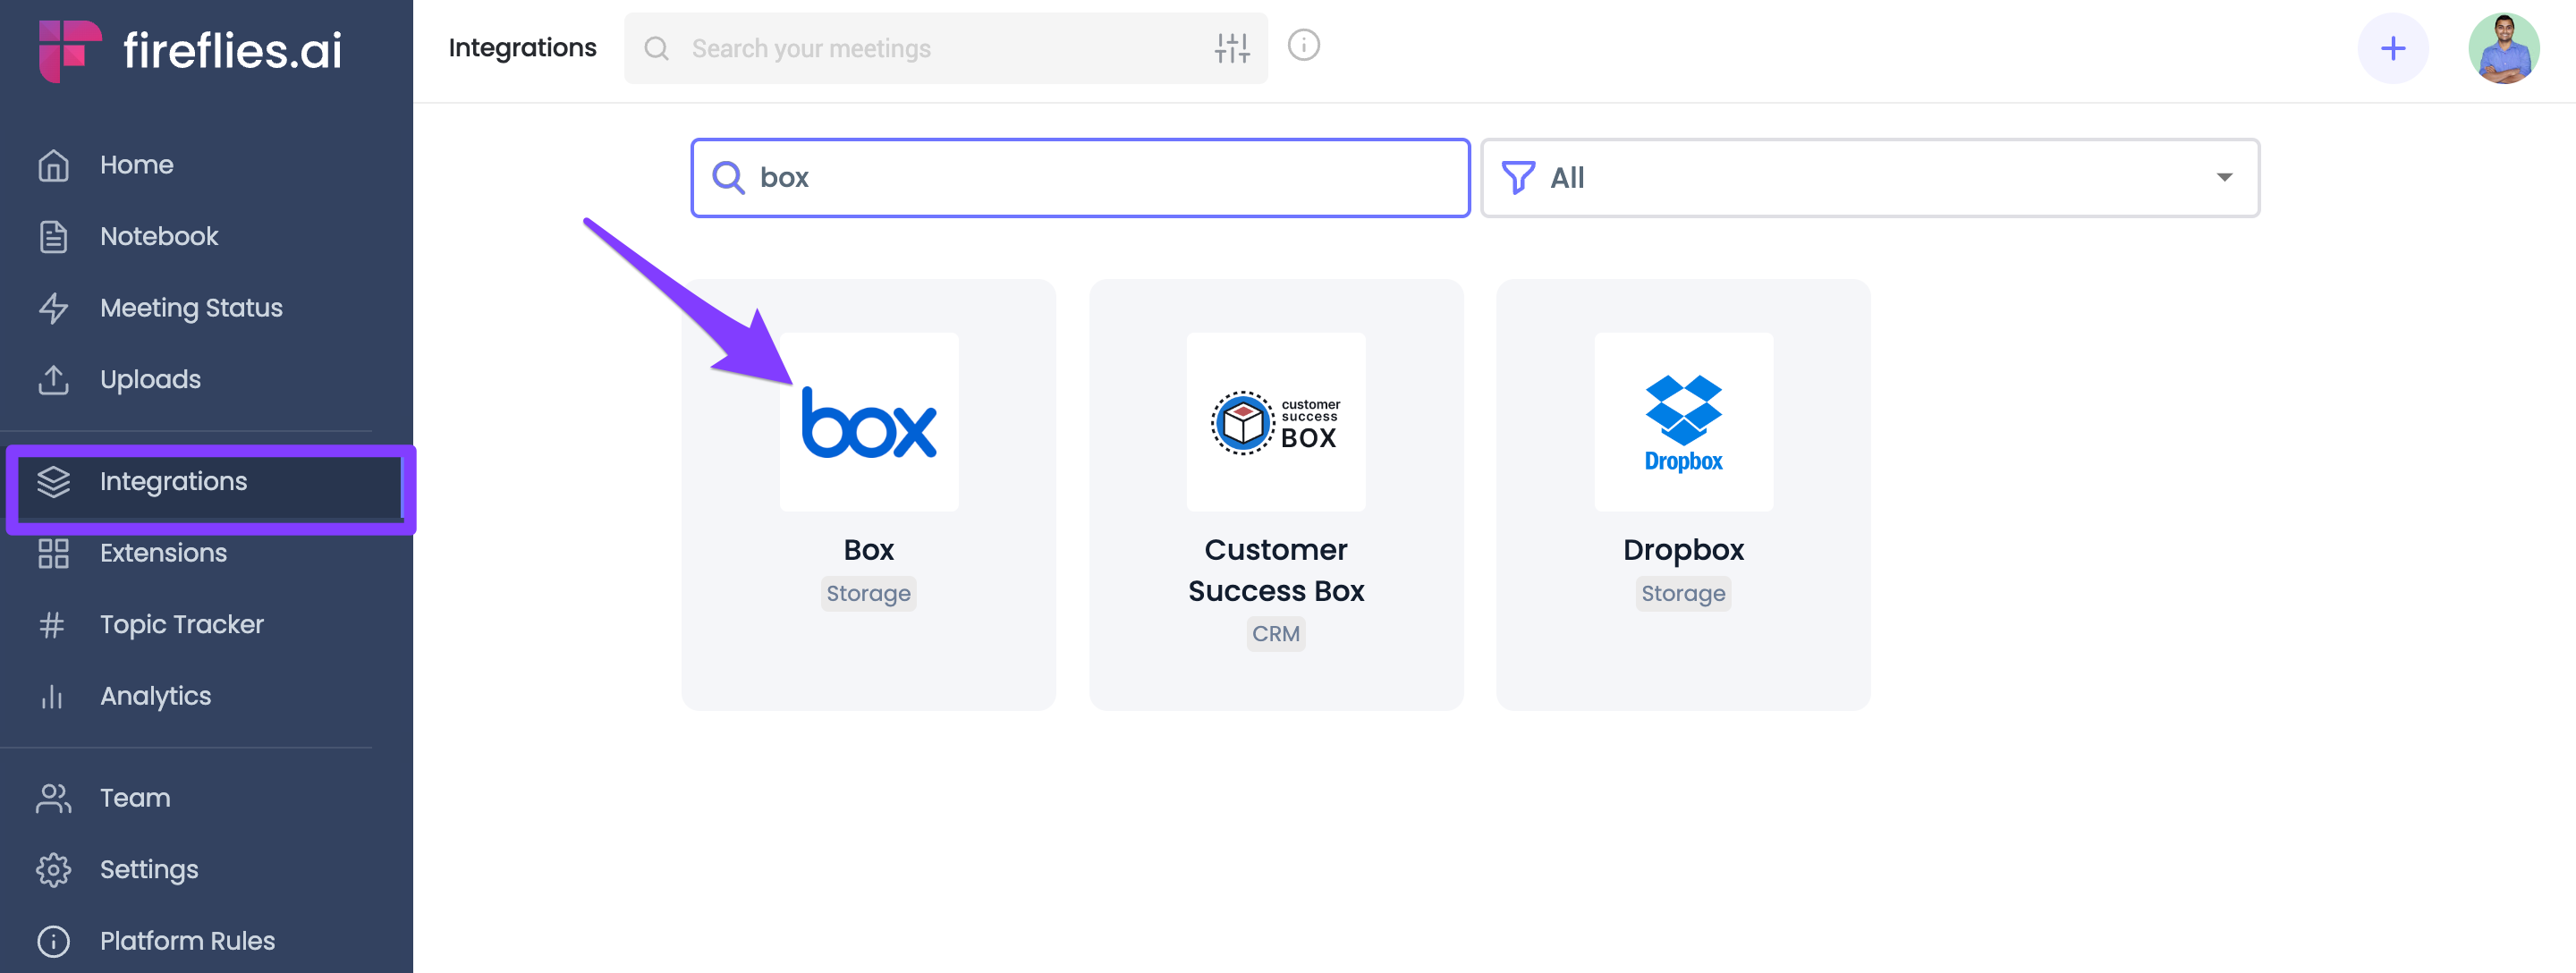Focus the Search your meetings field
The height and width of the screenshot is (973, 2576).
tap(946, 48)
